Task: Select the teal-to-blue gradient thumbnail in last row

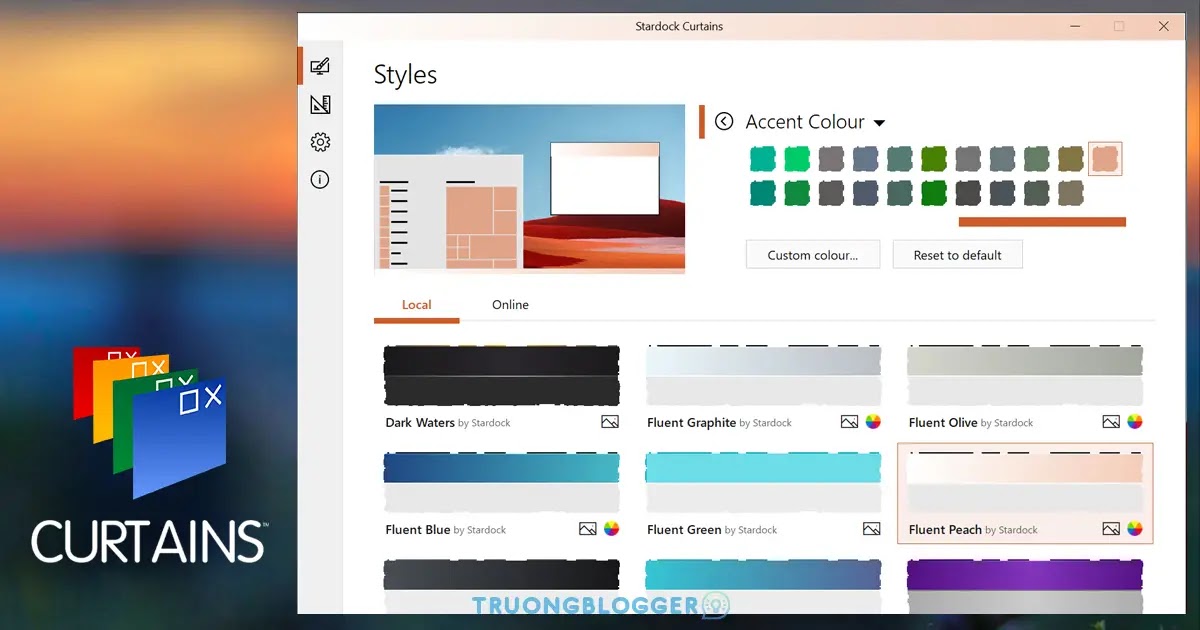Action: (764, 586)
